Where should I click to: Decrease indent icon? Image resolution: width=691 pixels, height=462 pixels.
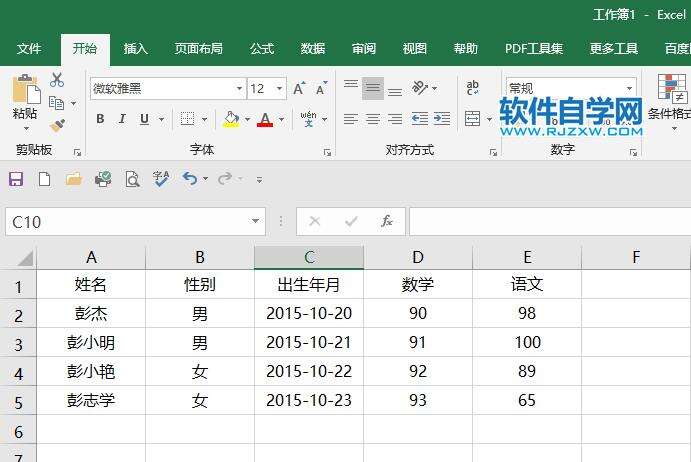pos(420,119)
